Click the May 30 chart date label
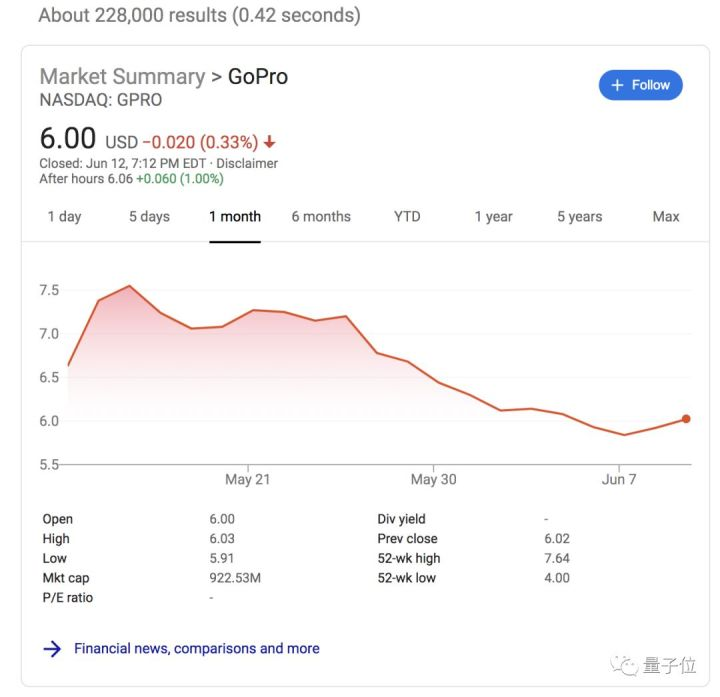 tap(433, 479)
